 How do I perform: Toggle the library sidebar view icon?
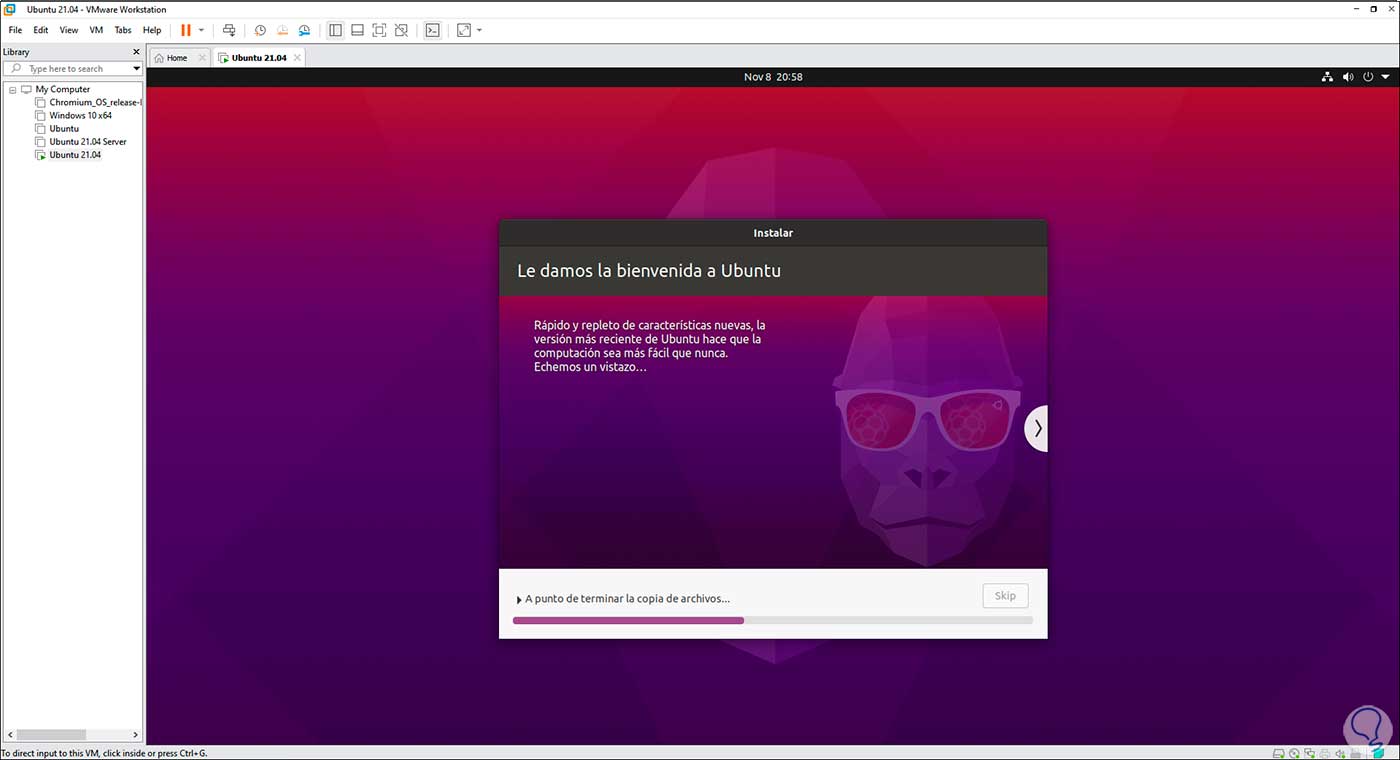coord(335,30)
